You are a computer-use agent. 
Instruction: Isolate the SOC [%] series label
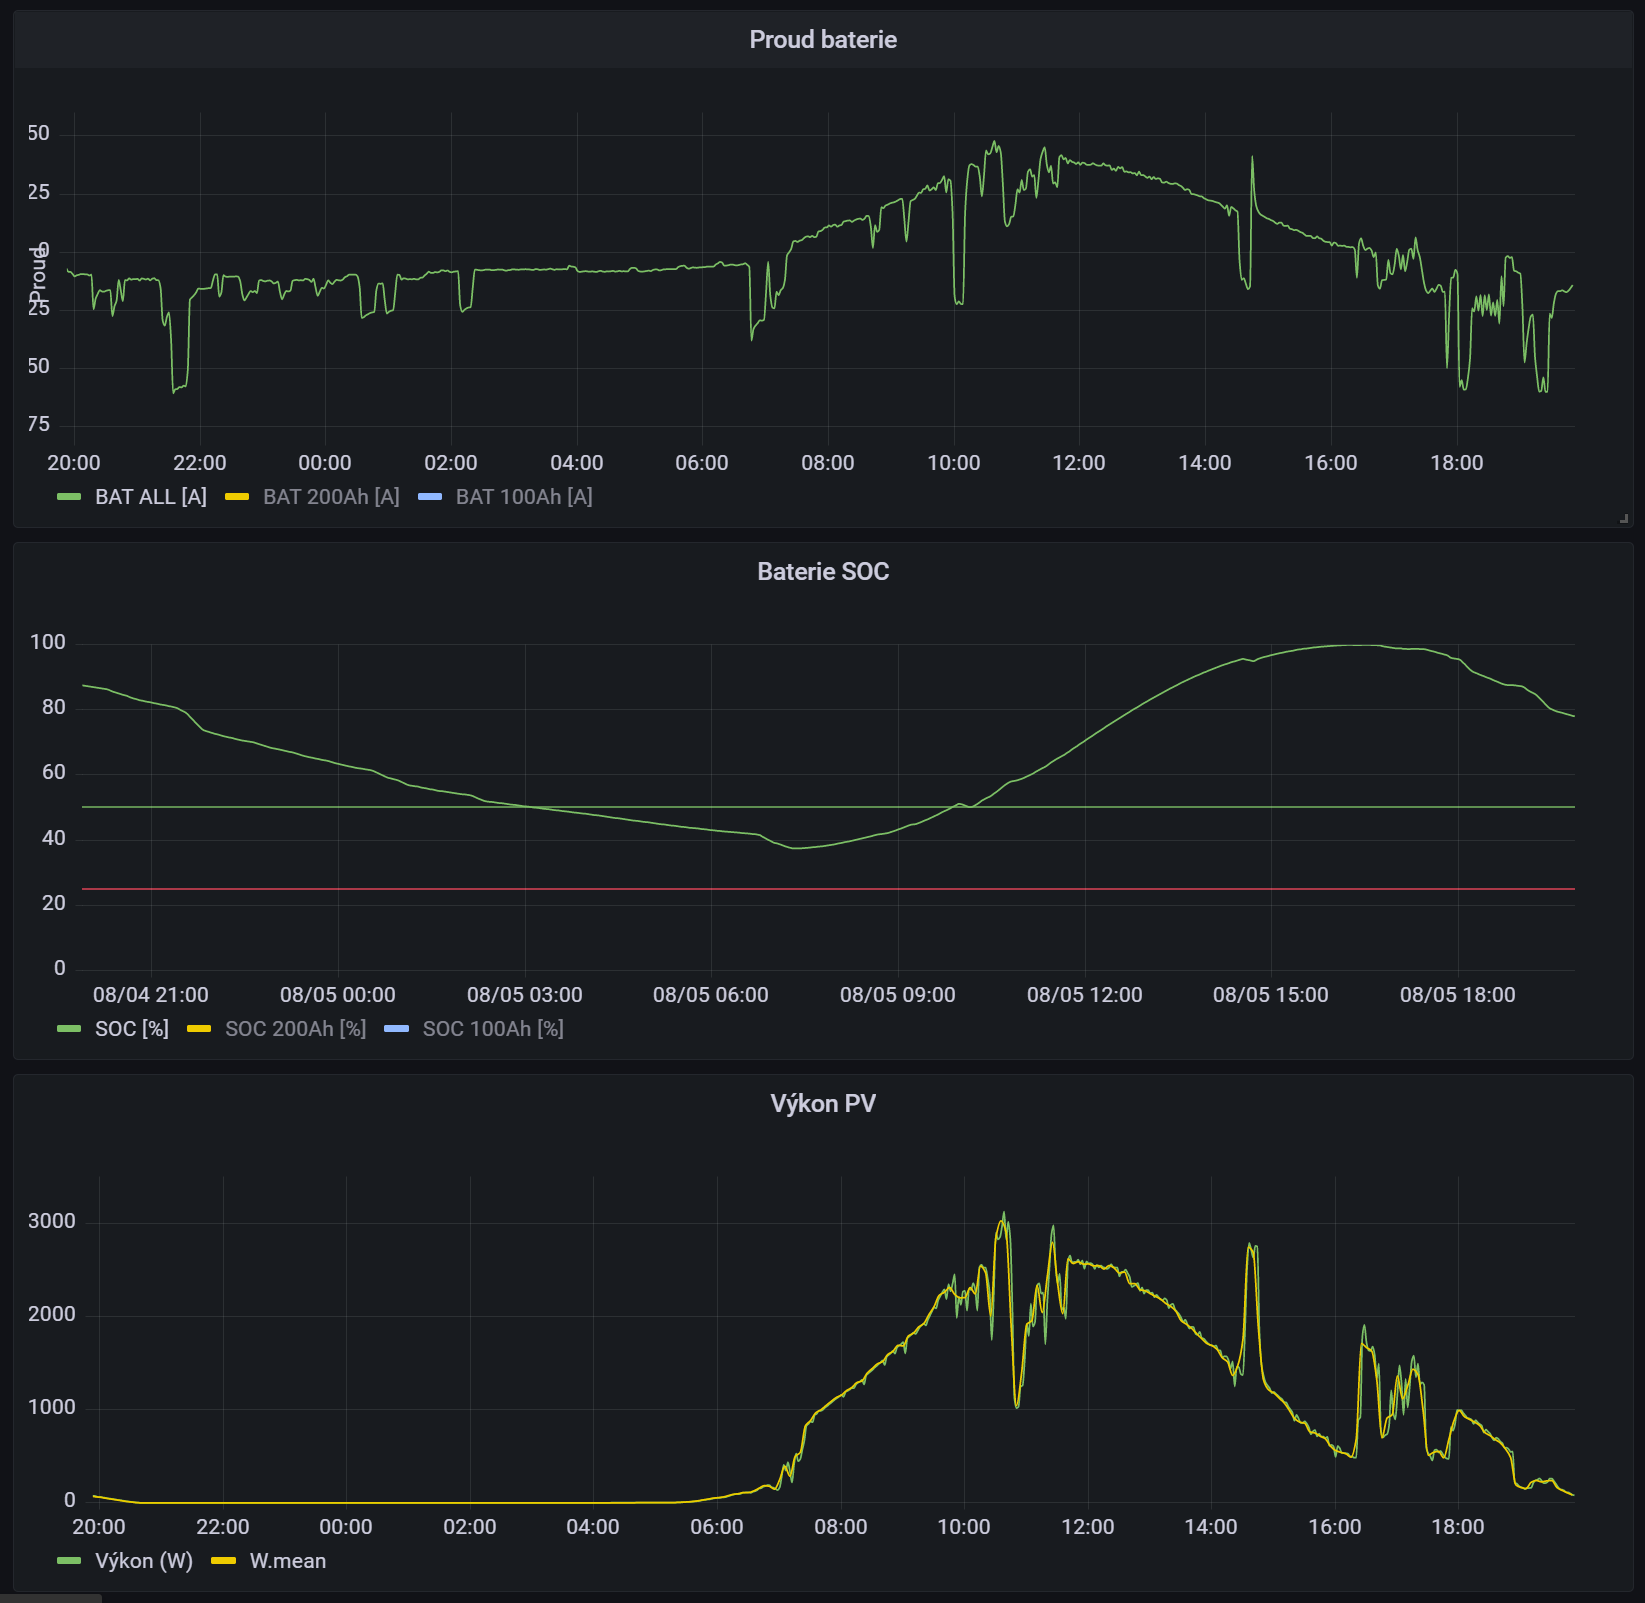pyautogui.click(x=131, y=1029)
